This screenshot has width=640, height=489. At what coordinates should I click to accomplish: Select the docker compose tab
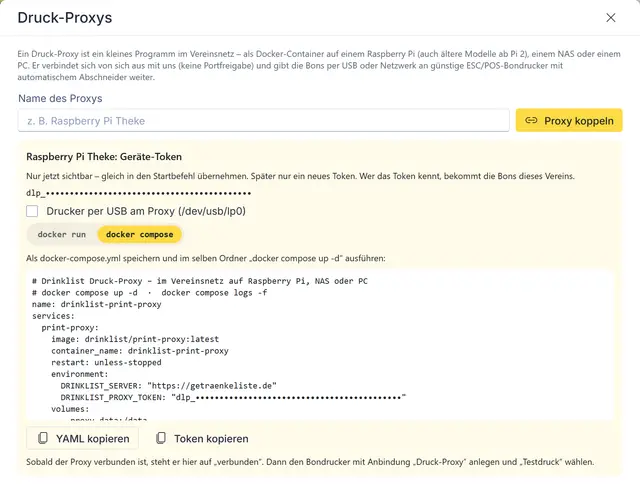(140, 234)
